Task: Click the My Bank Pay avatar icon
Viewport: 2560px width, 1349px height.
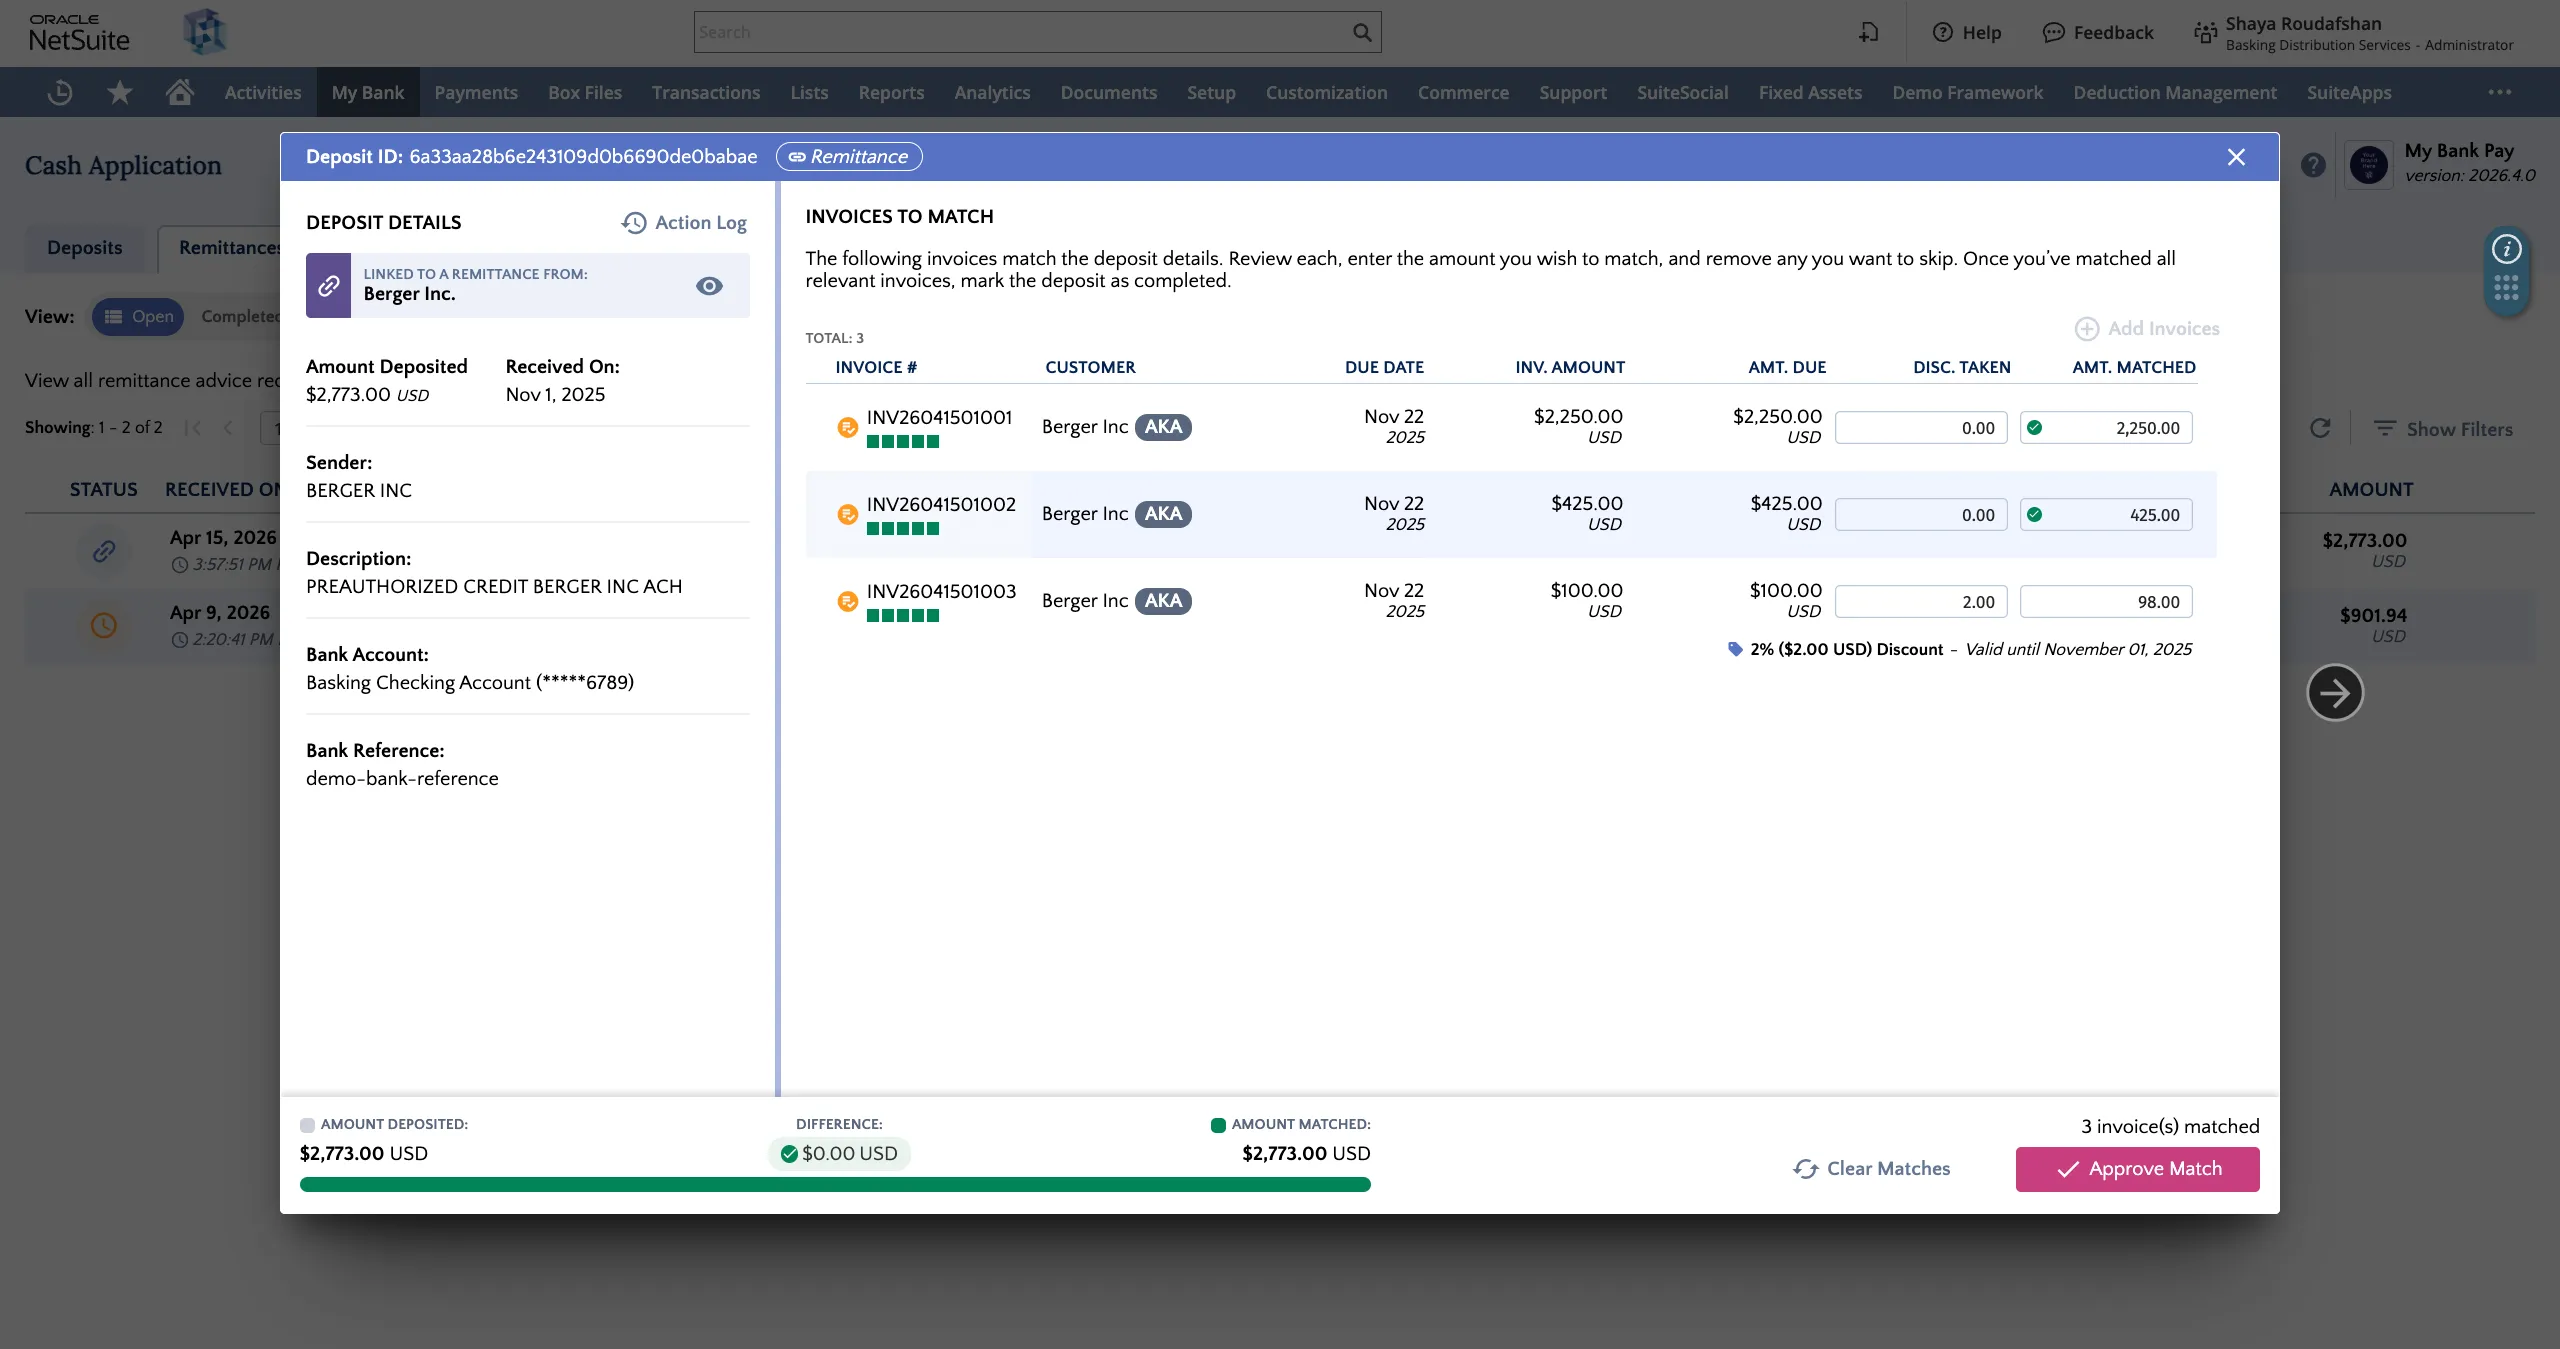Action: tap(2369, 164)
